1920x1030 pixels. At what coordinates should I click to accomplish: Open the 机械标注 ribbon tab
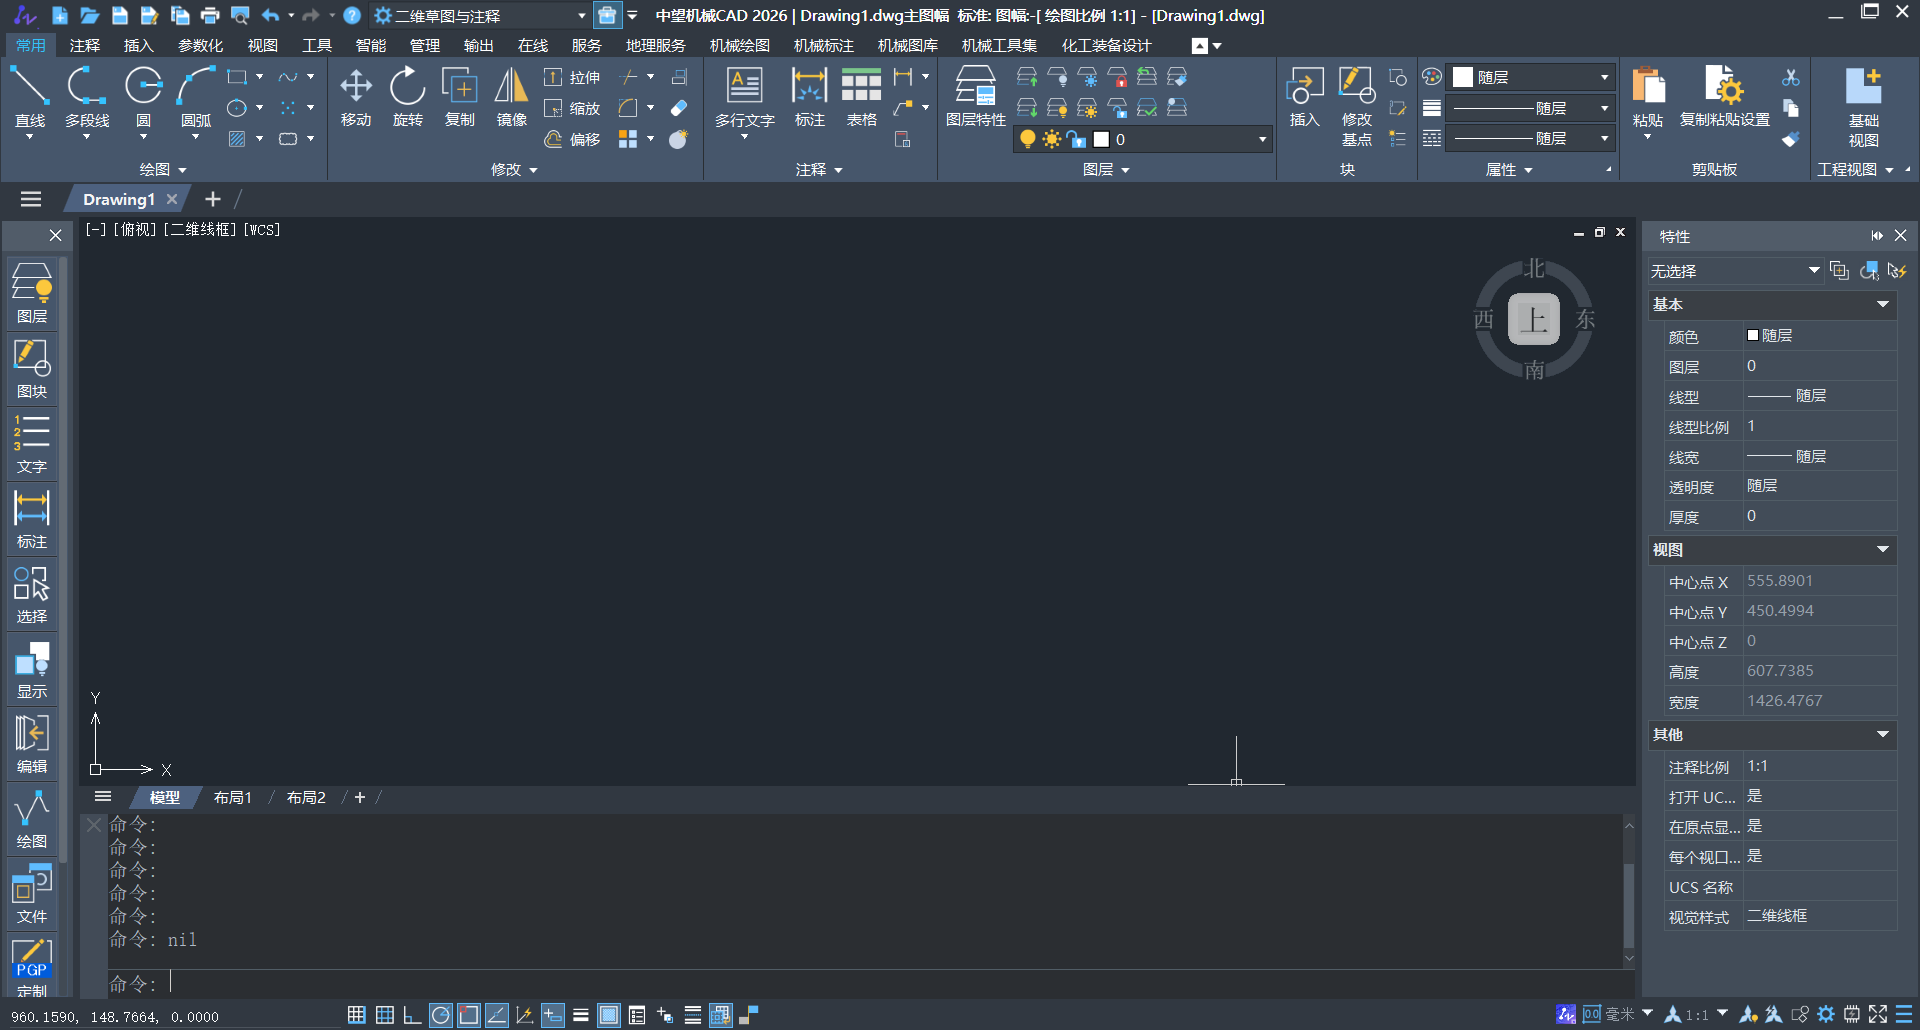823,46
